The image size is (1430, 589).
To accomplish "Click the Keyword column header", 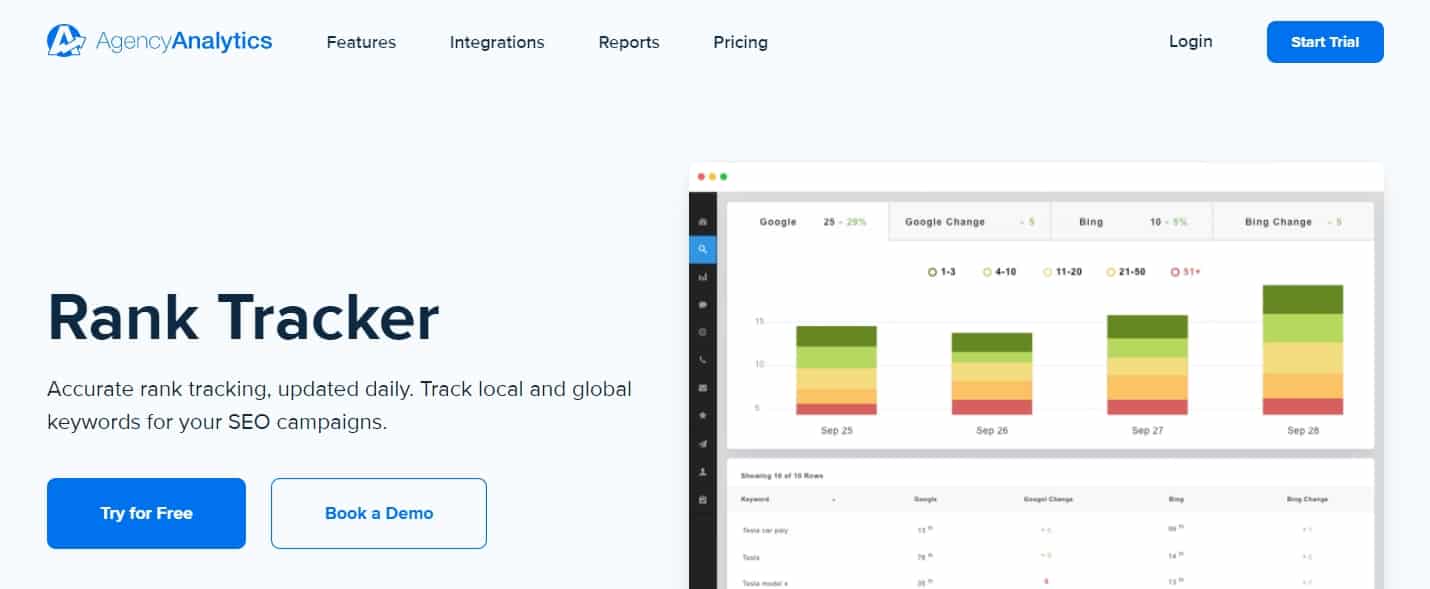I will (755, 498).
